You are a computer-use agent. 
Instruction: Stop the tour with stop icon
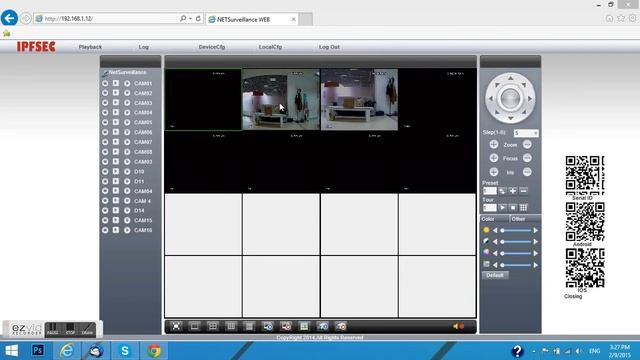(x=513, y=208)
